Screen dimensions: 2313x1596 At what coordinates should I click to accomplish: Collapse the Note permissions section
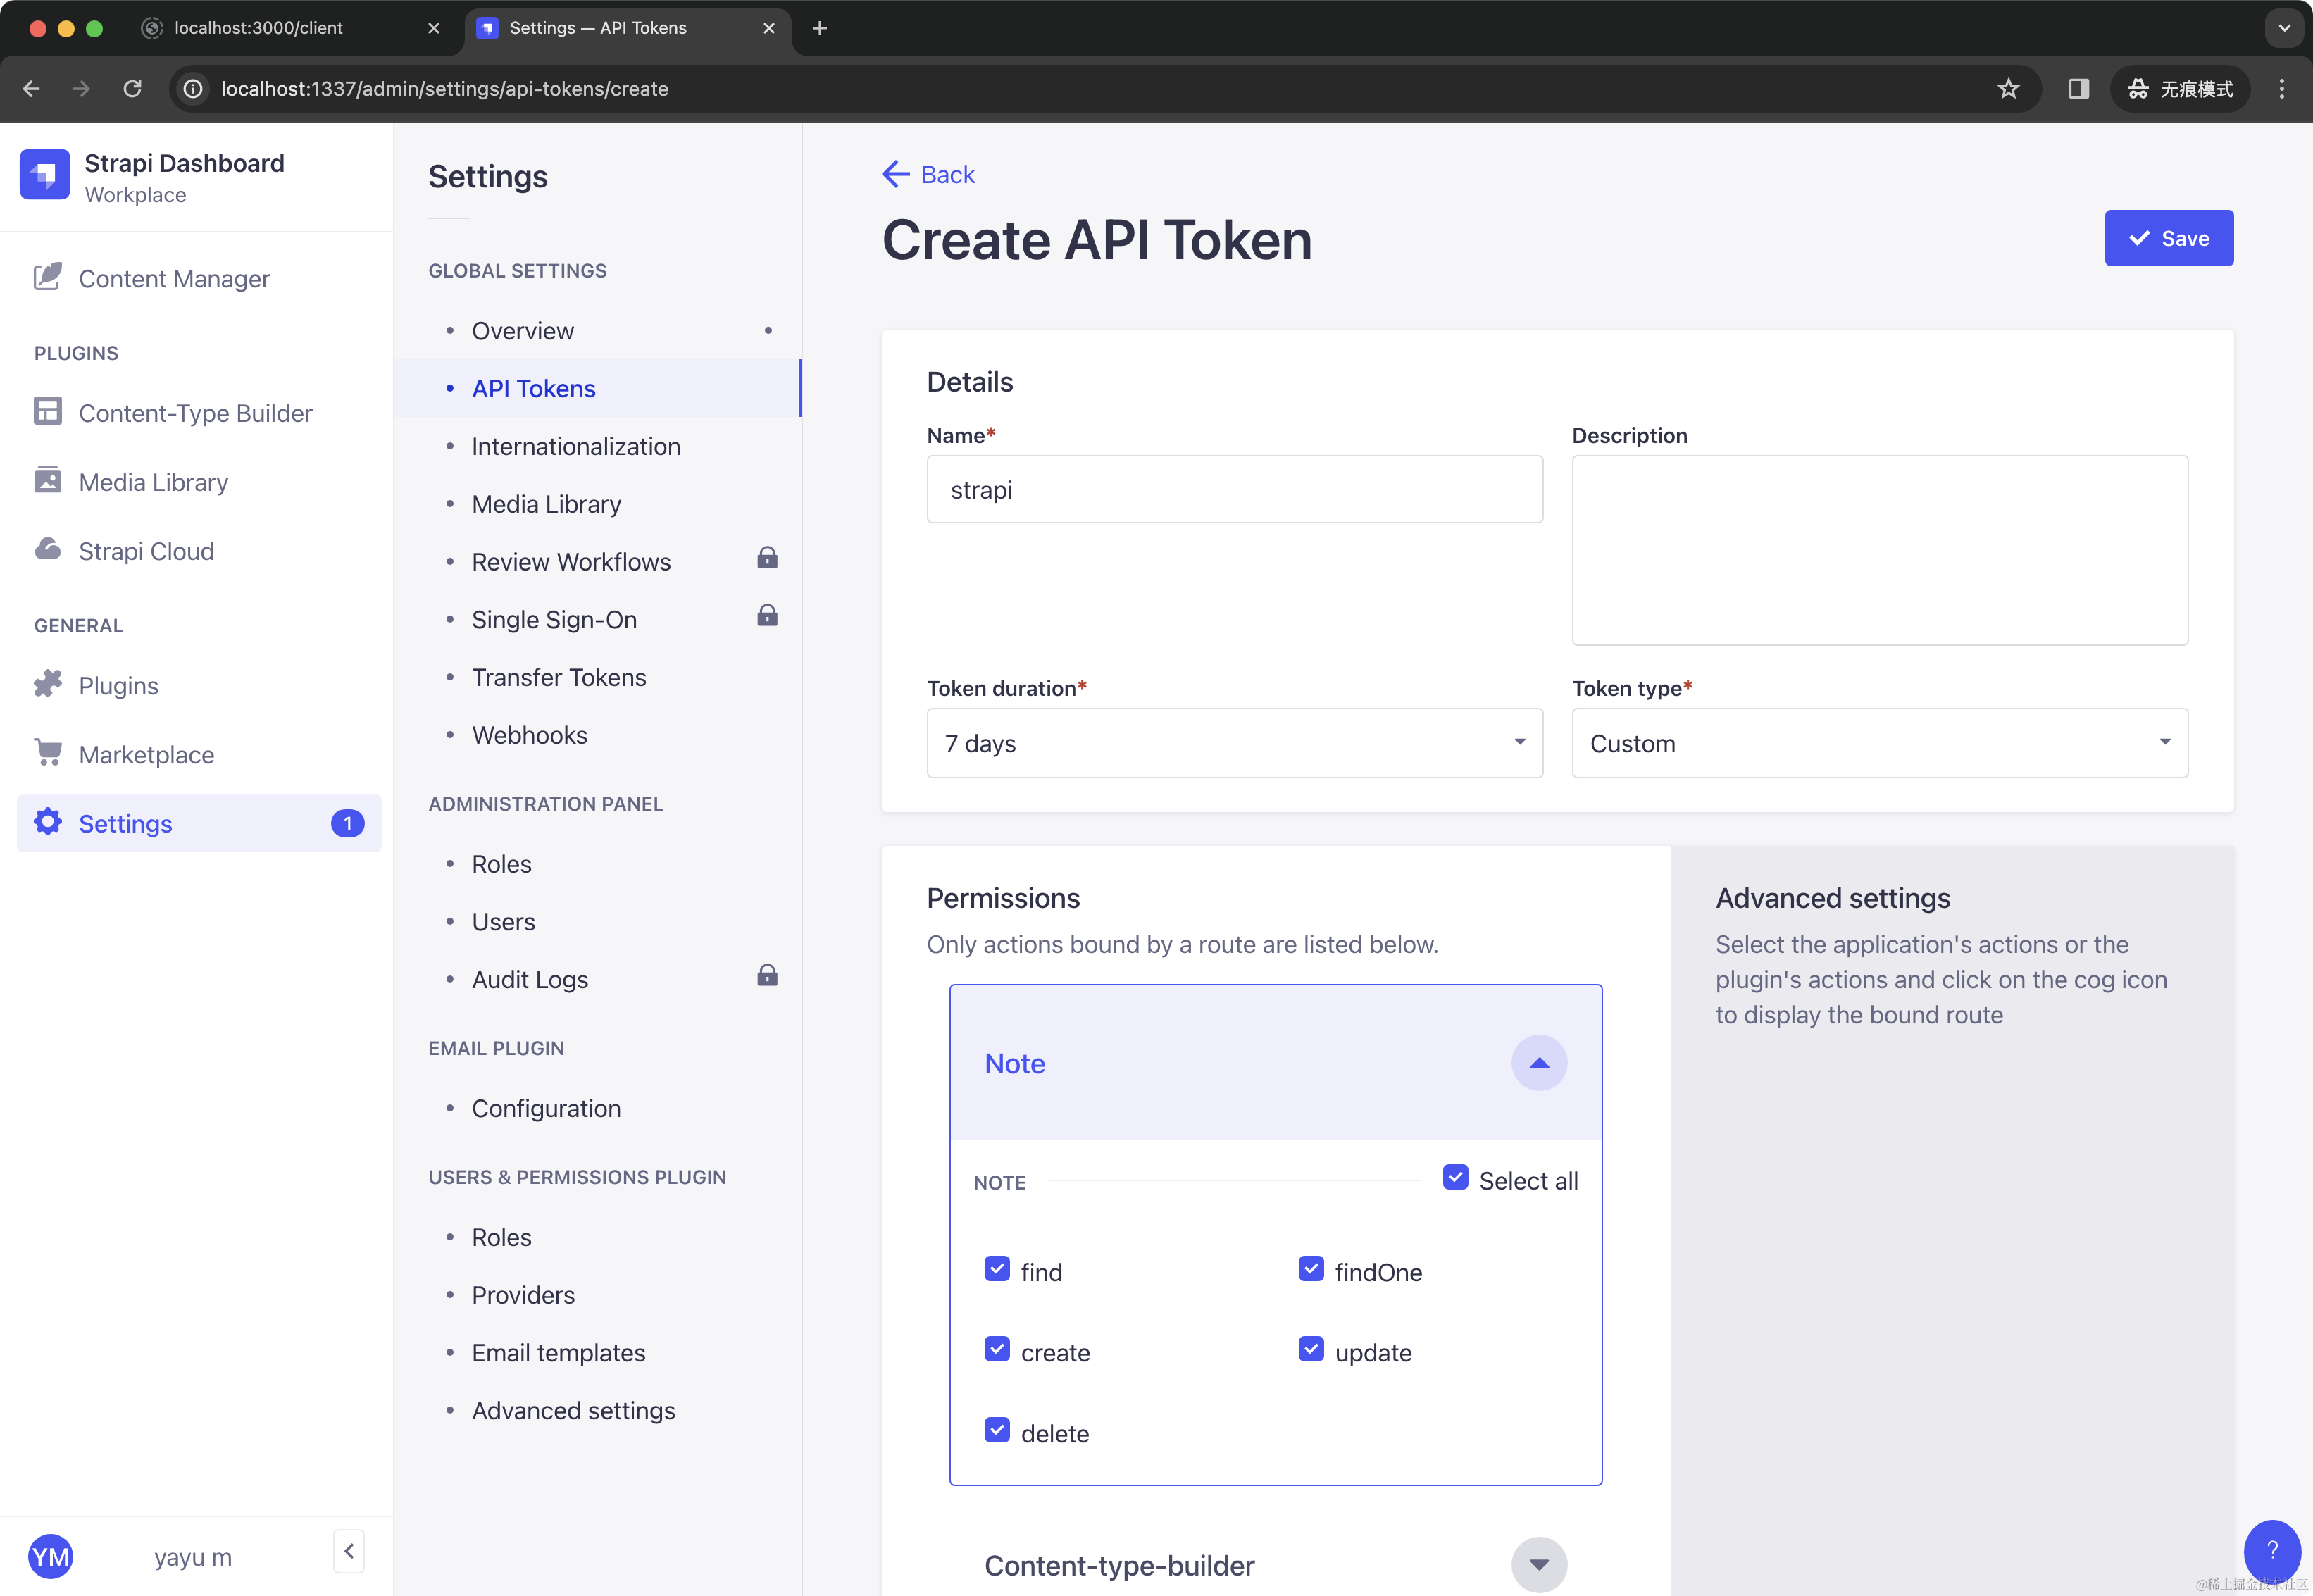[1538, 1063]
